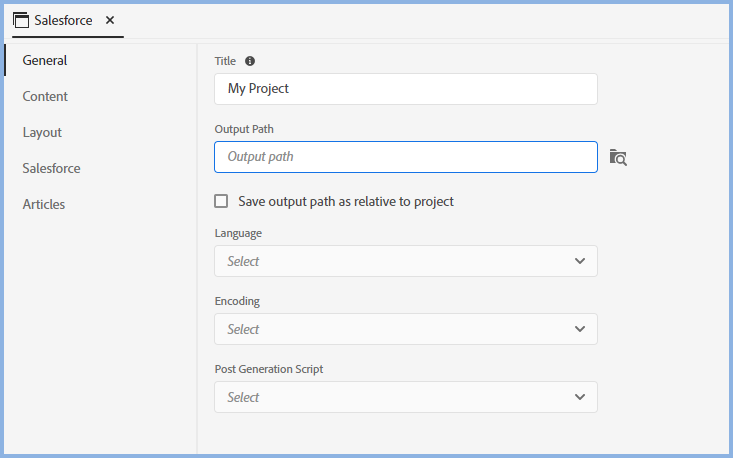
Task: Show the Articles section
Action: pyautogui.click(x=44, y=204)
